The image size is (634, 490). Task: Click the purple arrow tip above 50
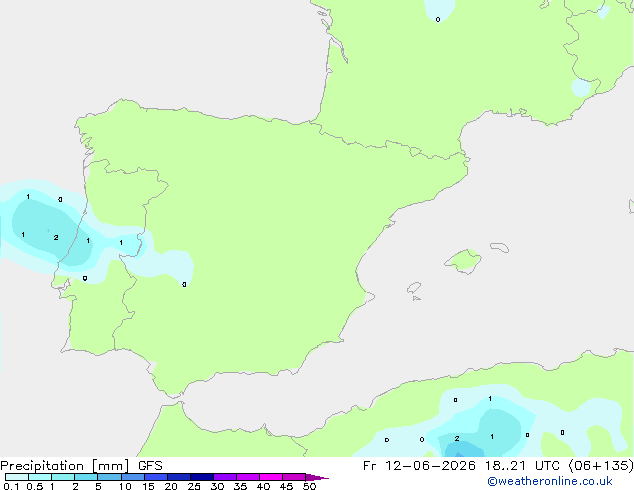(317, 477)
